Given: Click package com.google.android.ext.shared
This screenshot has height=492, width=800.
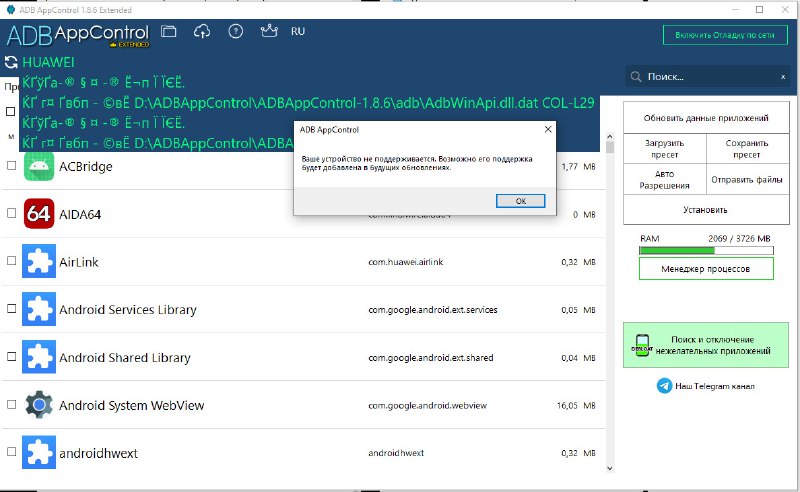Looking at the screenshot, I should click(x=431, y=358).
